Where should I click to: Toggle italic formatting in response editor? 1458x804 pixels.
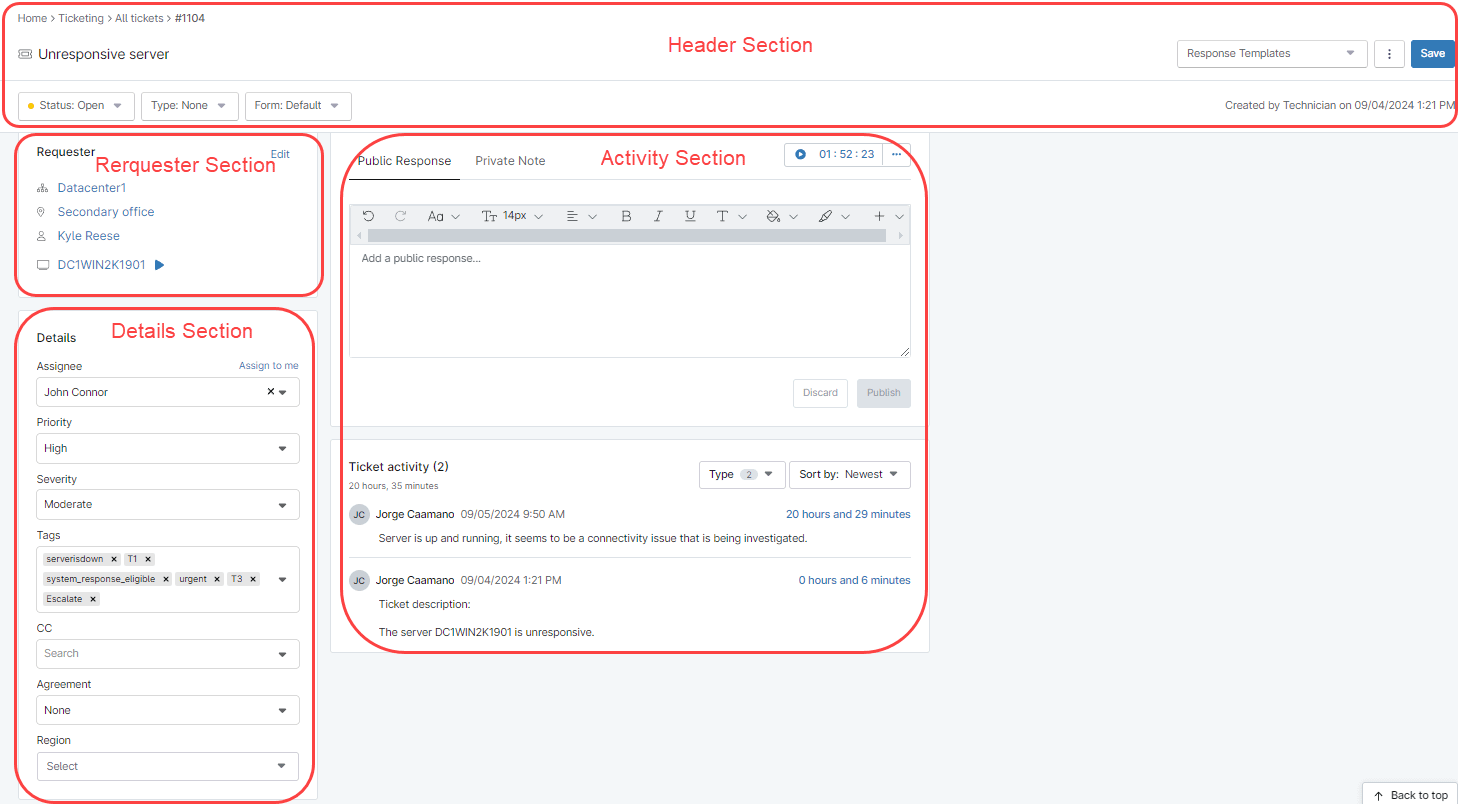pyautogui.click(x=658, y=216)
